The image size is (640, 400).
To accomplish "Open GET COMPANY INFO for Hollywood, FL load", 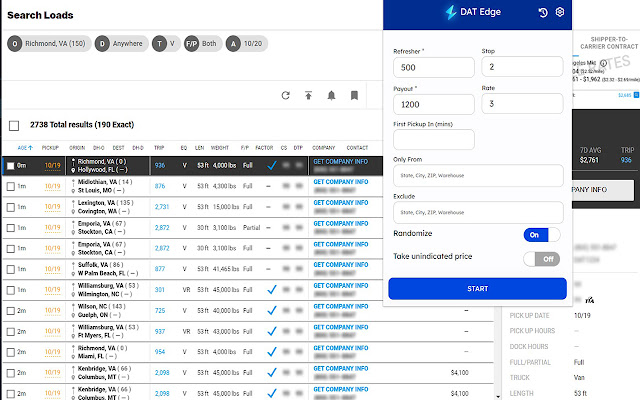I will (x=340, y=162).
